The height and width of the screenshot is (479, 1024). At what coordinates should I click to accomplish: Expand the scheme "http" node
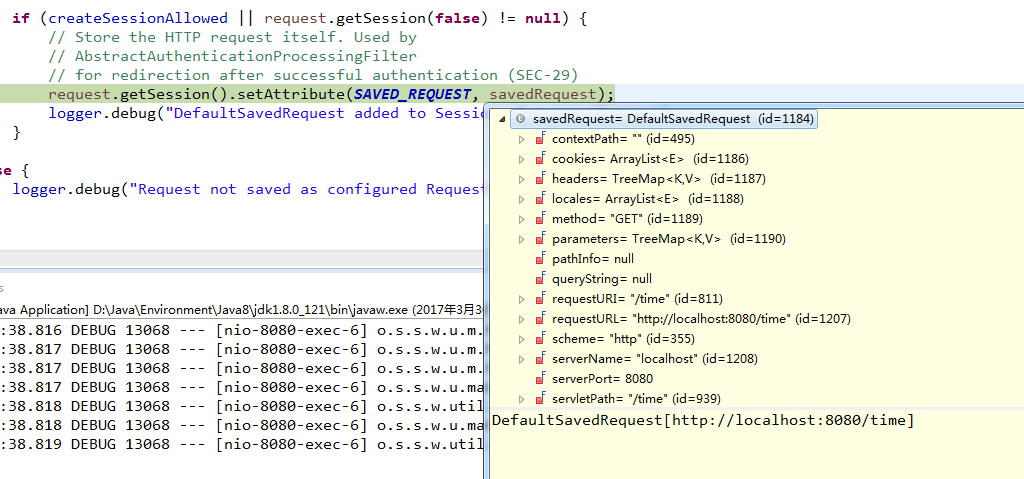(521, 339)
